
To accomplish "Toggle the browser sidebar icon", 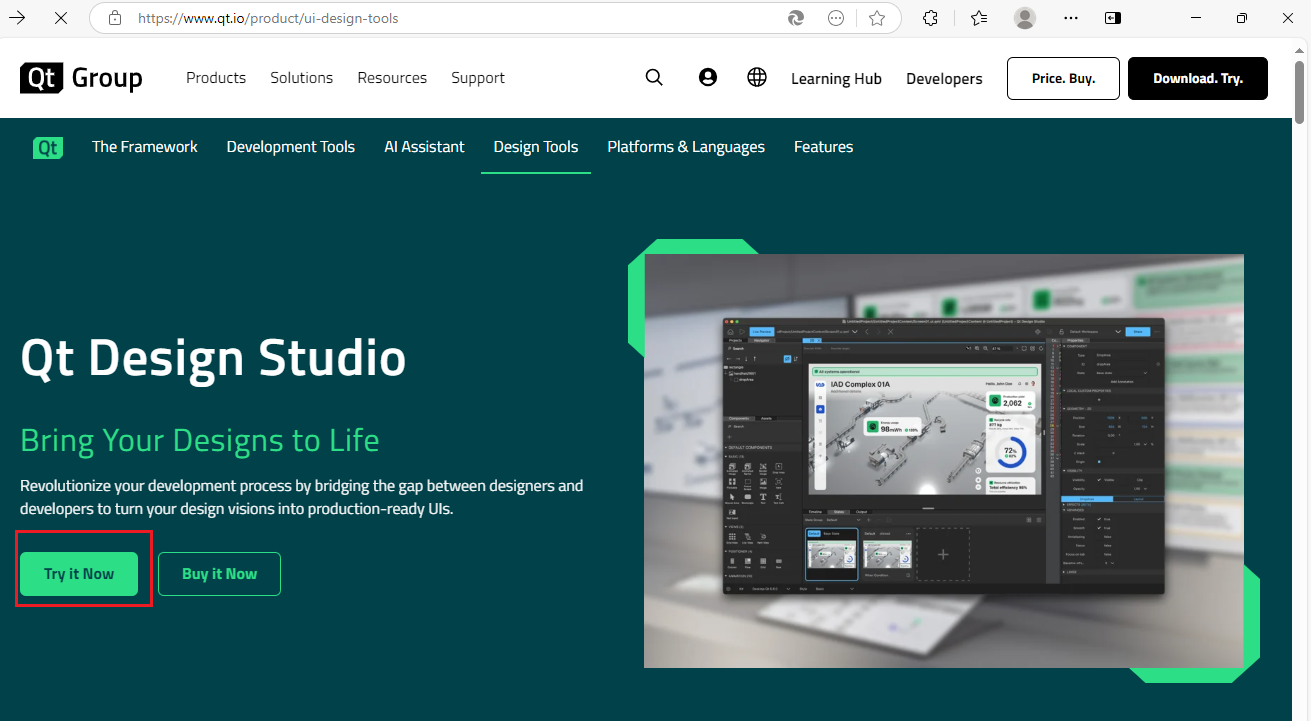I will [1113, 18].
